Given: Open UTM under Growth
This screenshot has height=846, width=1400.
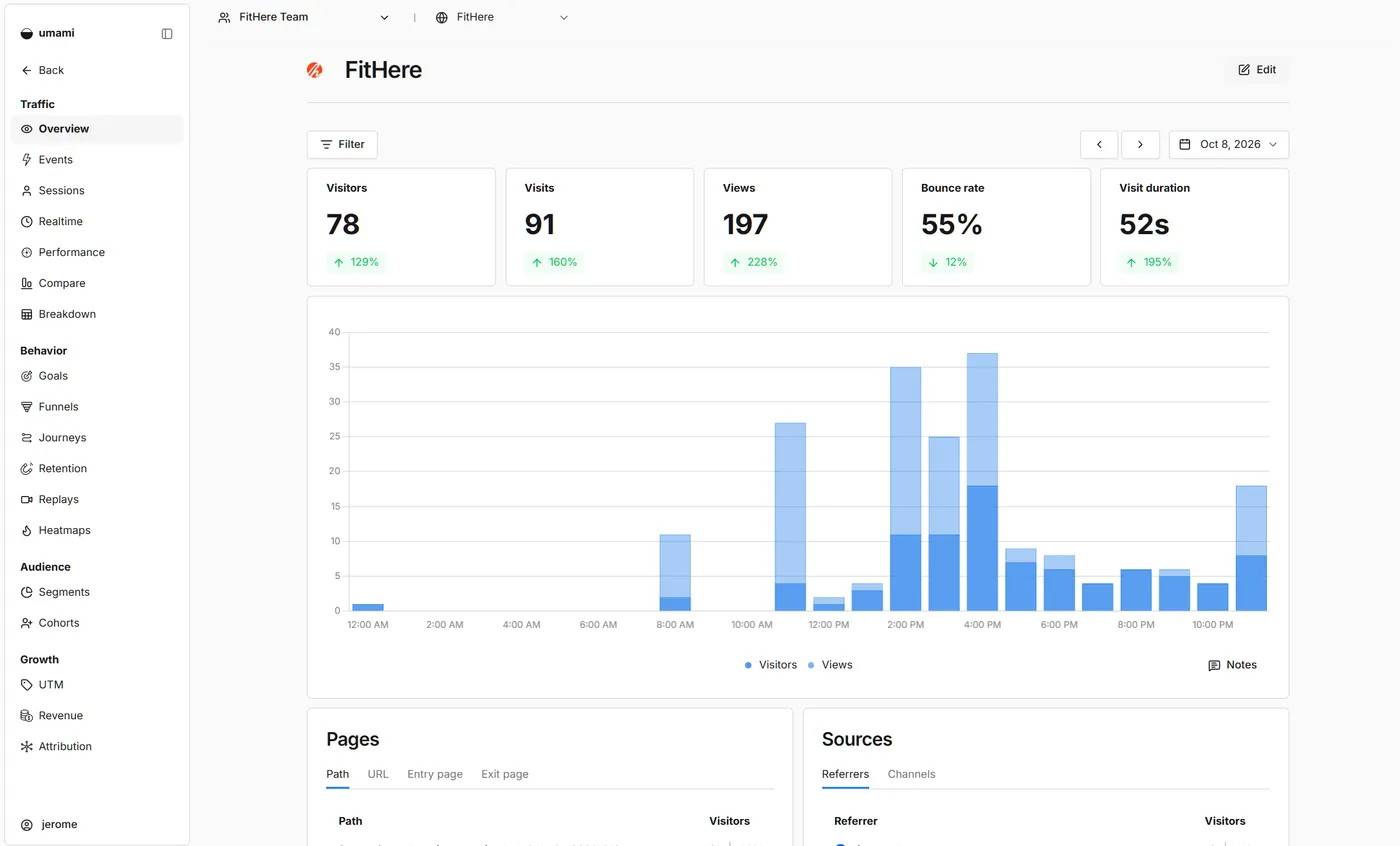Looking at the screenshot, I should click(x=97, y=685).
